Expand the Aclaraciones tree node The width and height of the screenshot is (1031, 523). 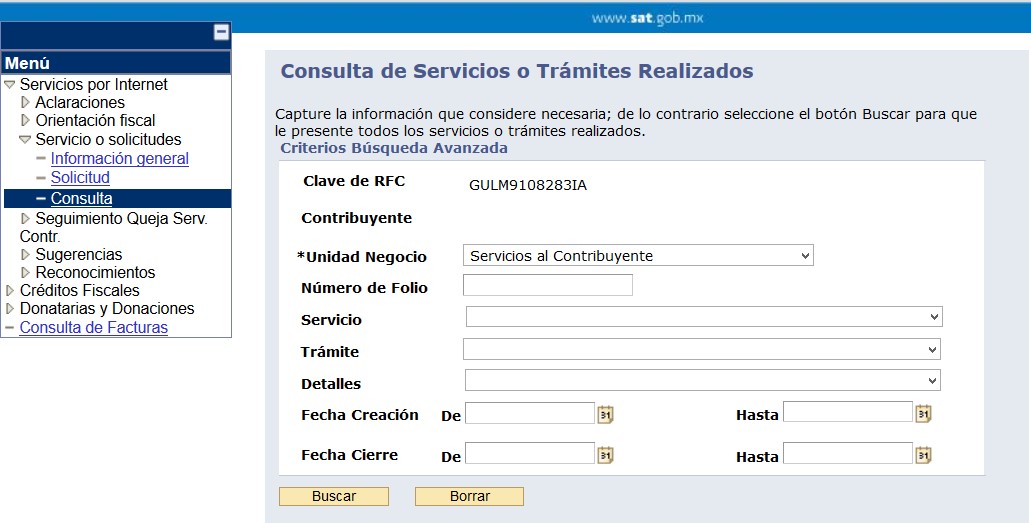pyautogui.click(x=26, y=102)
